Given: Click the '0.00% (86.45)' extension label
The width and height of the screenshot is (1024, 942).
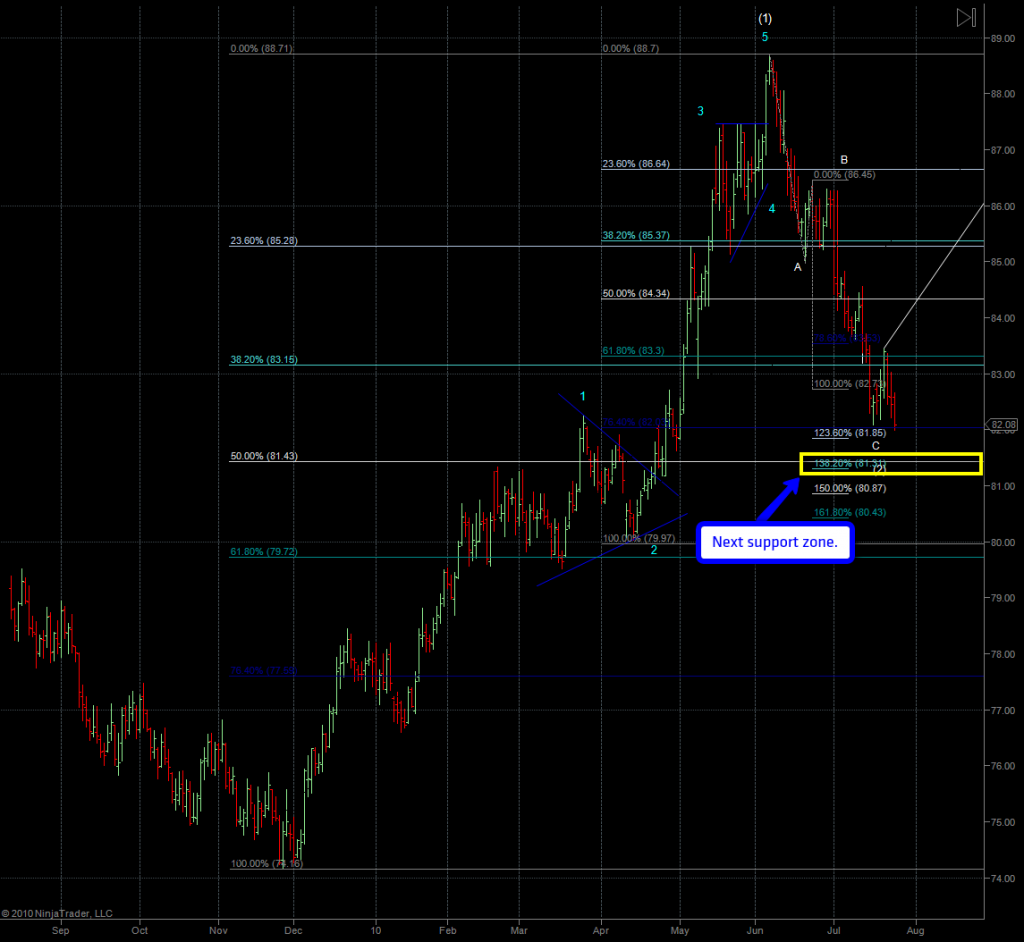Looking at the screenshot, I should tap(844, 175).
